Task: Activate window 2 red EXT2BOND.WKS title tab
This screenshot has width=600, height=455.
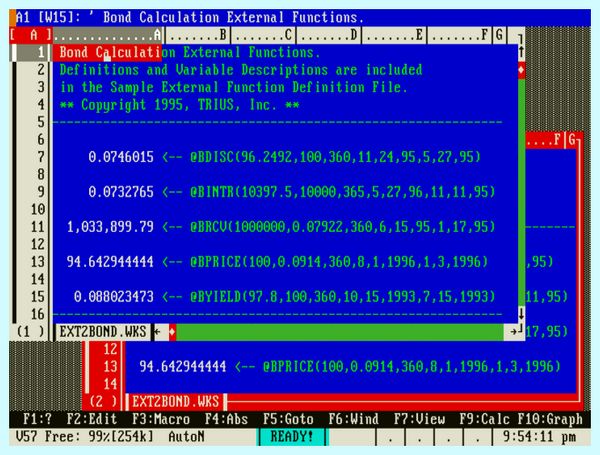Action: click(176, 402)
